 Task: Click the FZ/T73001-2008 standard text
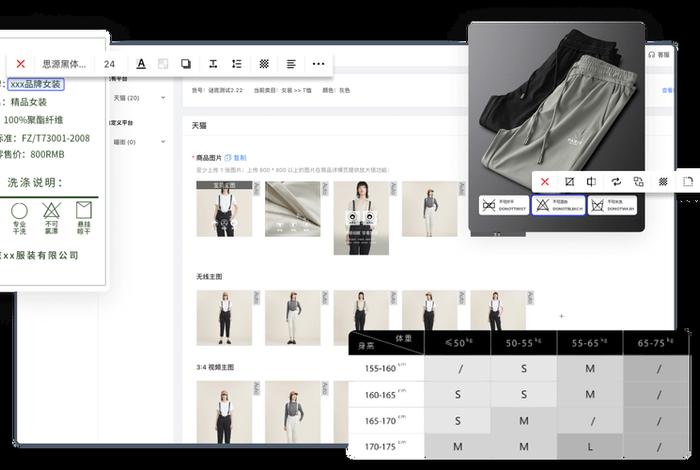(55, 138)
